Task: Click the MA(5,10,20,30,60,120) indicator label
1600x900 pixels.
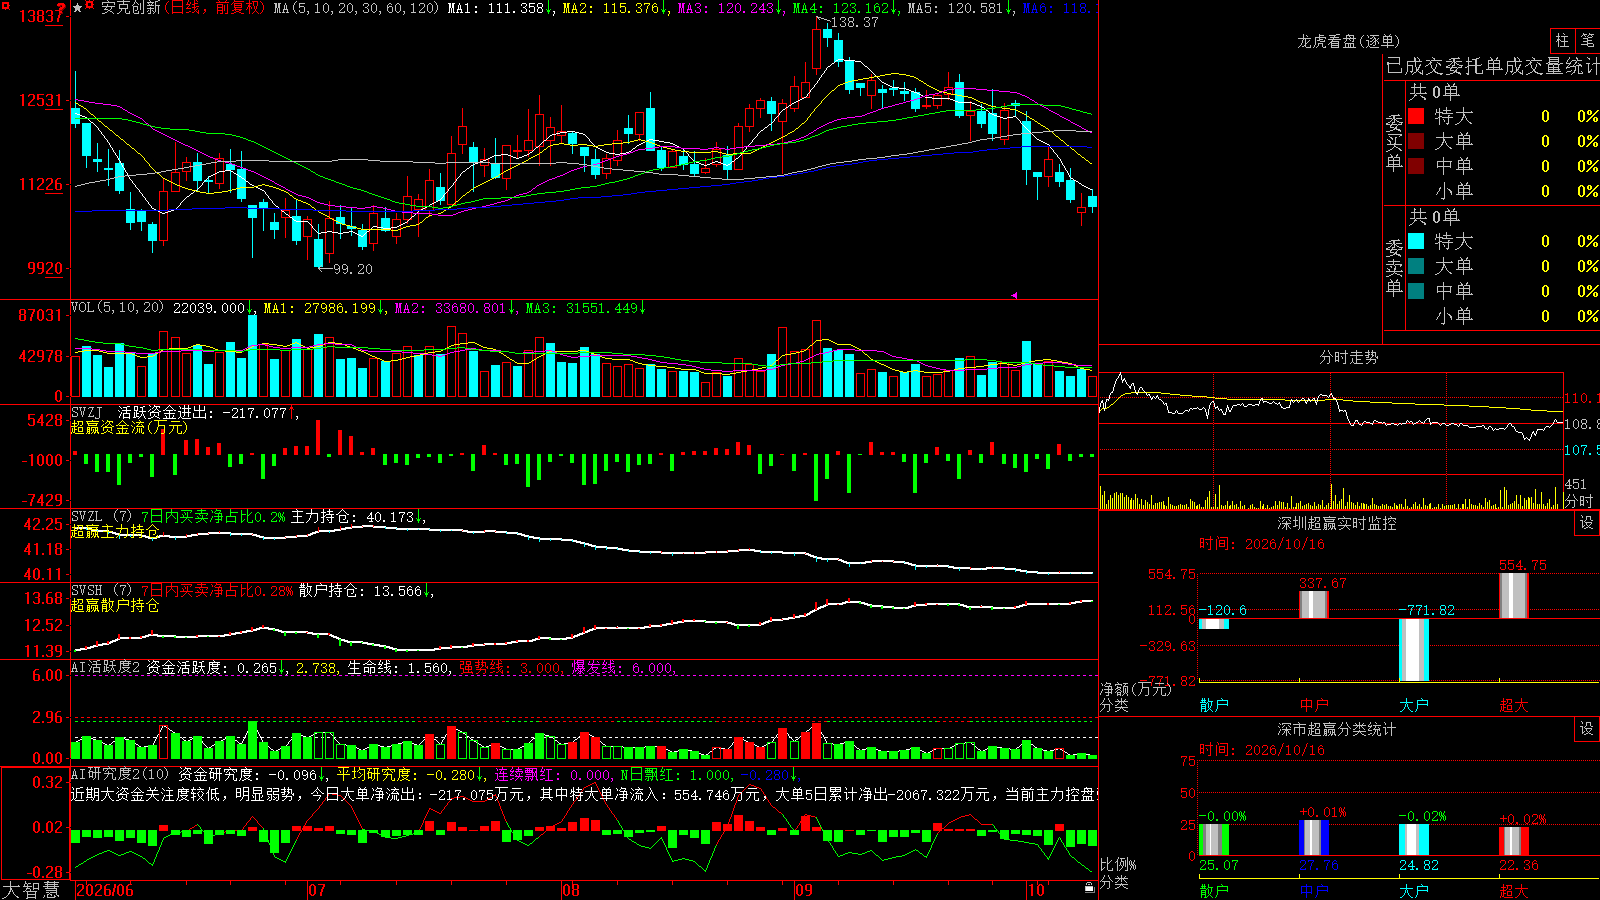Action: [x=357, y=8]
